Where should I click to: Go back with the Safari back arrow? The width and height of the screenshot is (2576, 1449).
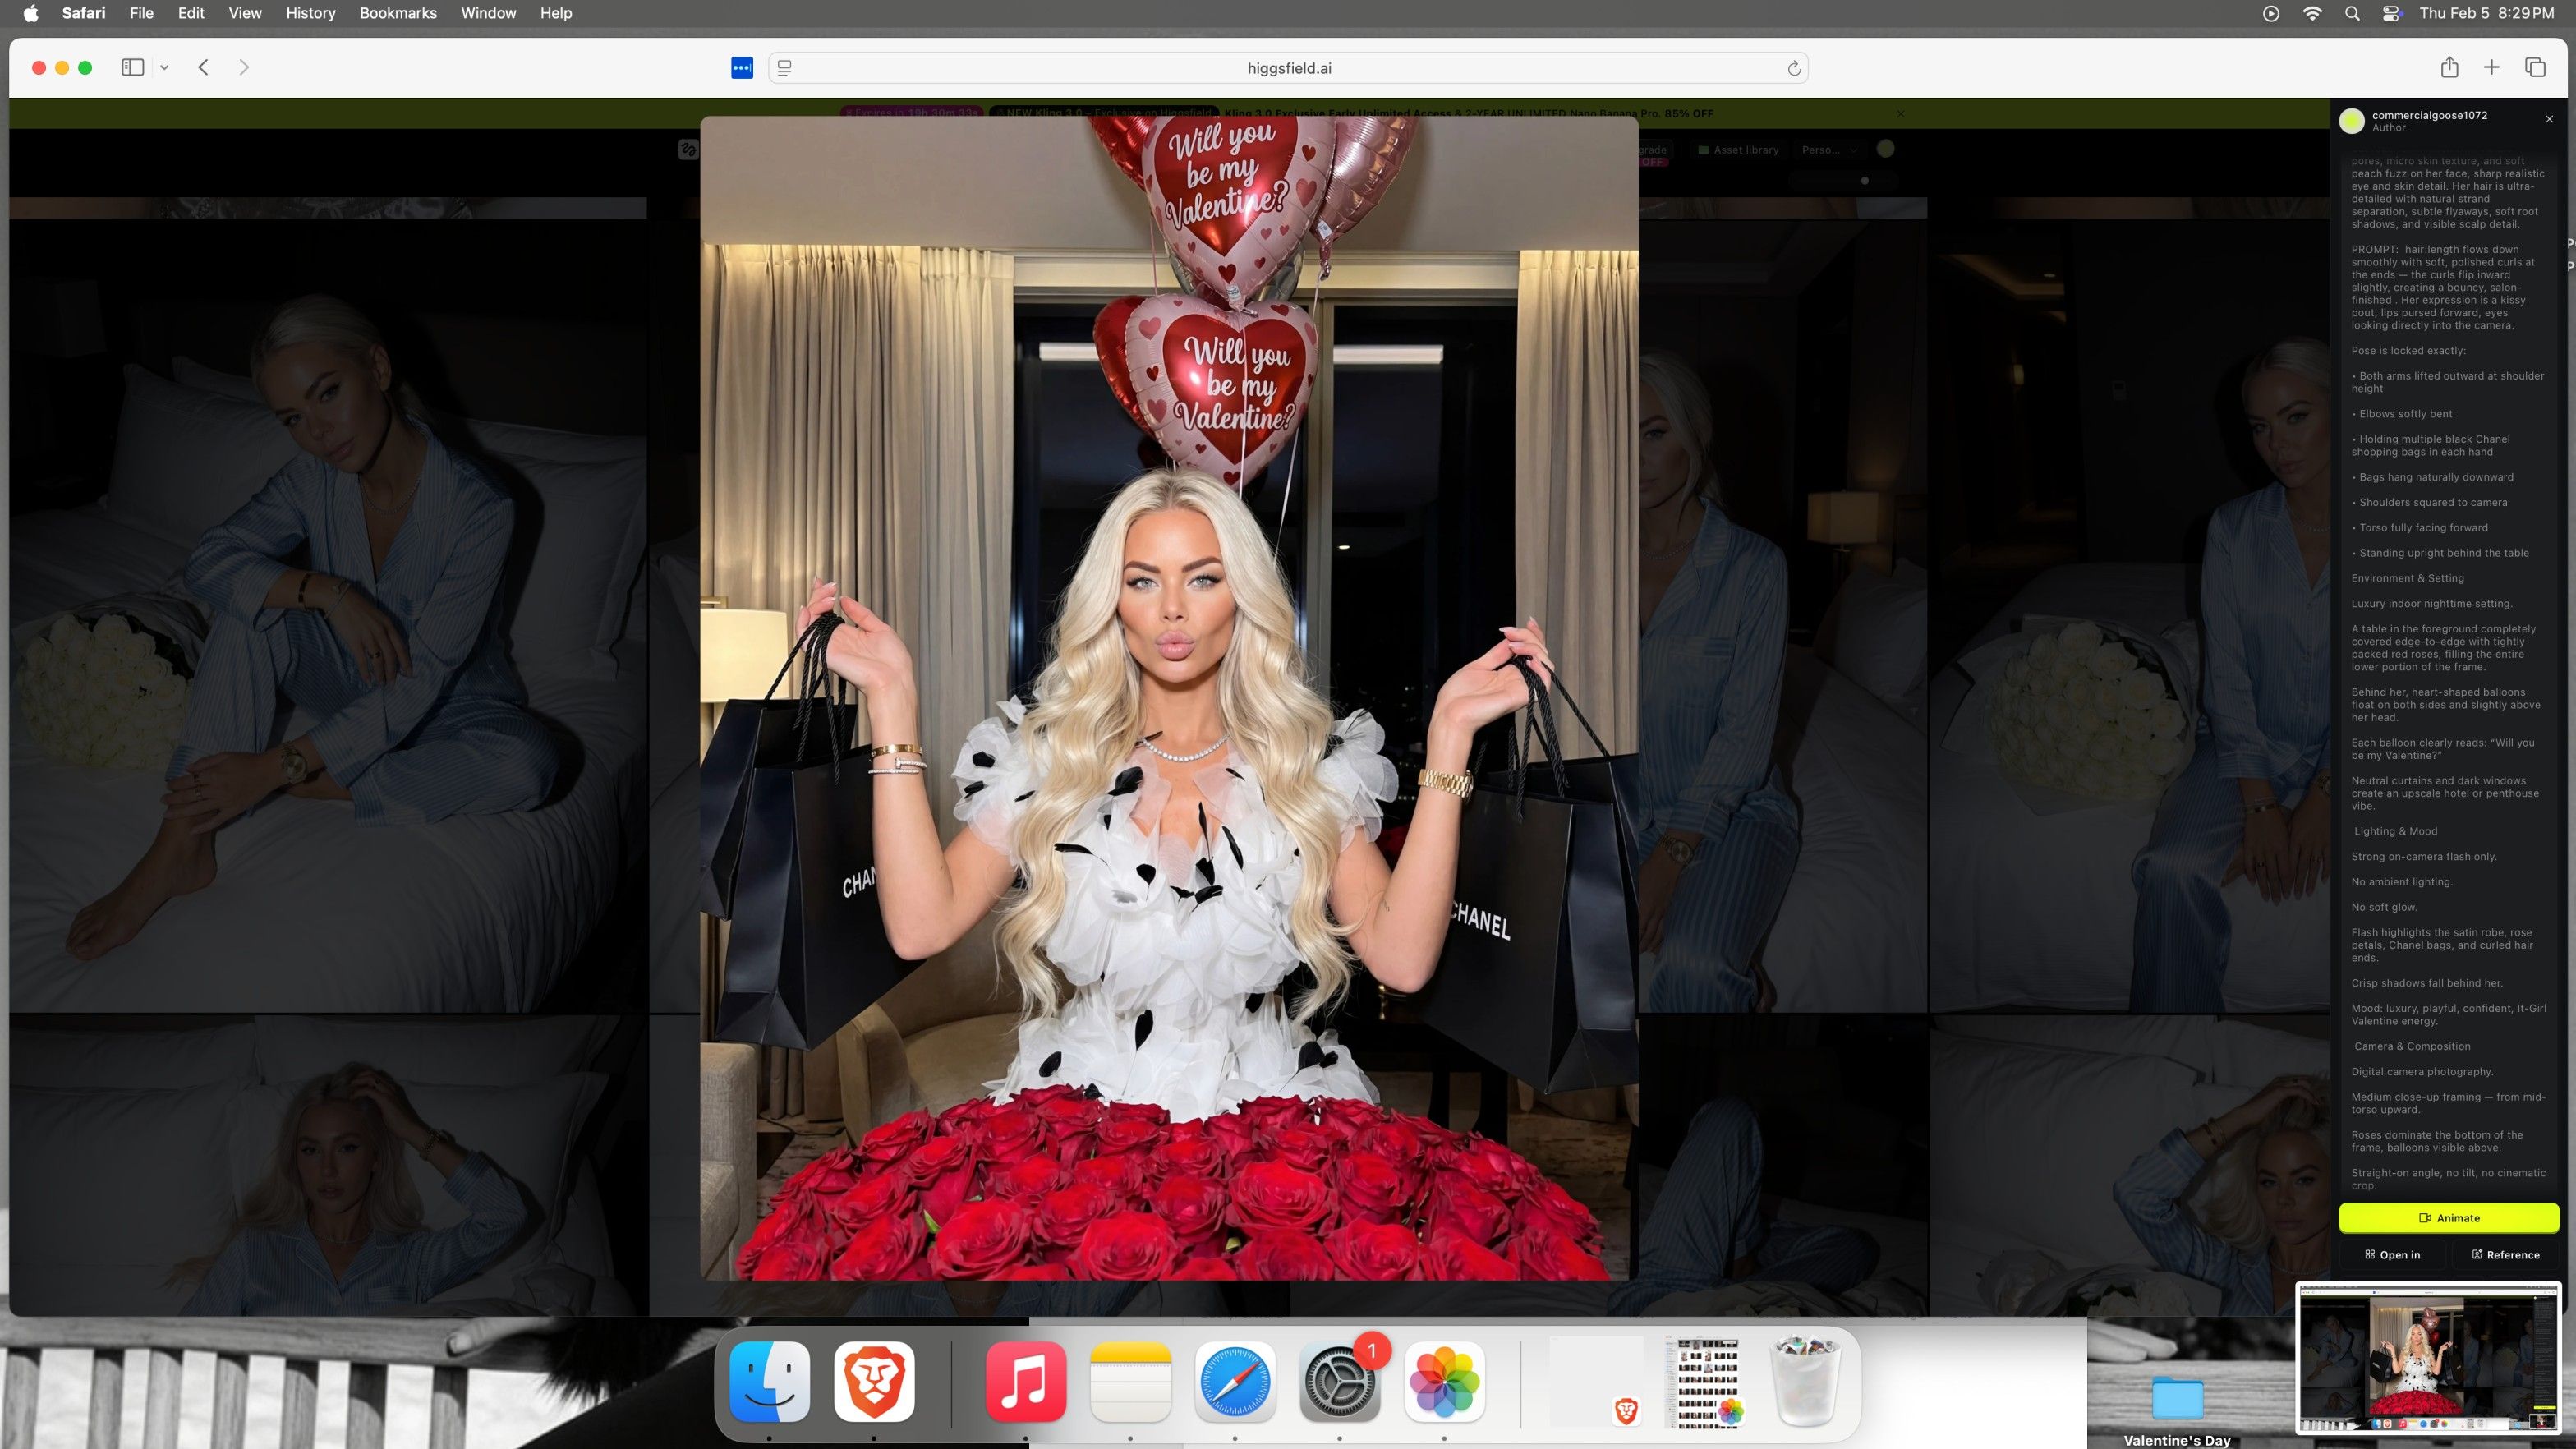click(203, 67)
